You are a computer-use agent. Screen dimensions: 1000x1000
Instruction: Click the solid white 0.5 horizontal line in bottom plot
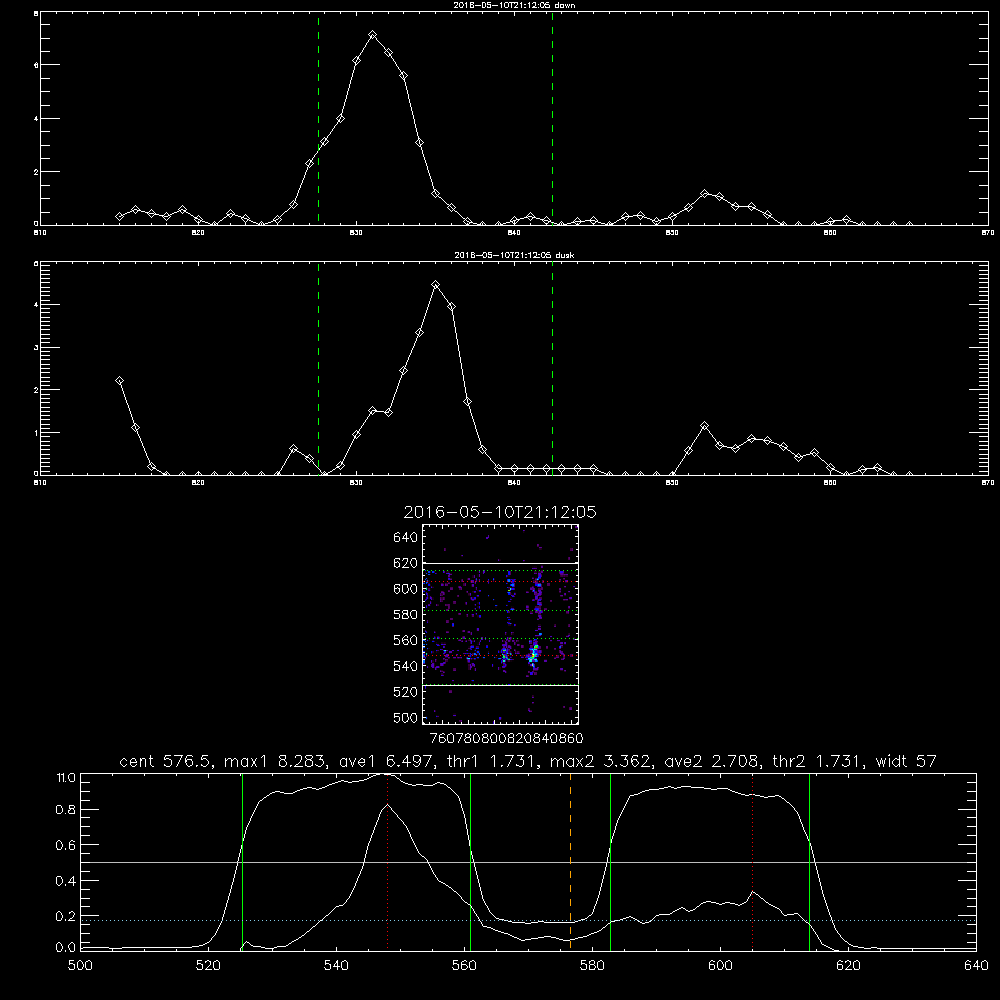coord(529,862)
